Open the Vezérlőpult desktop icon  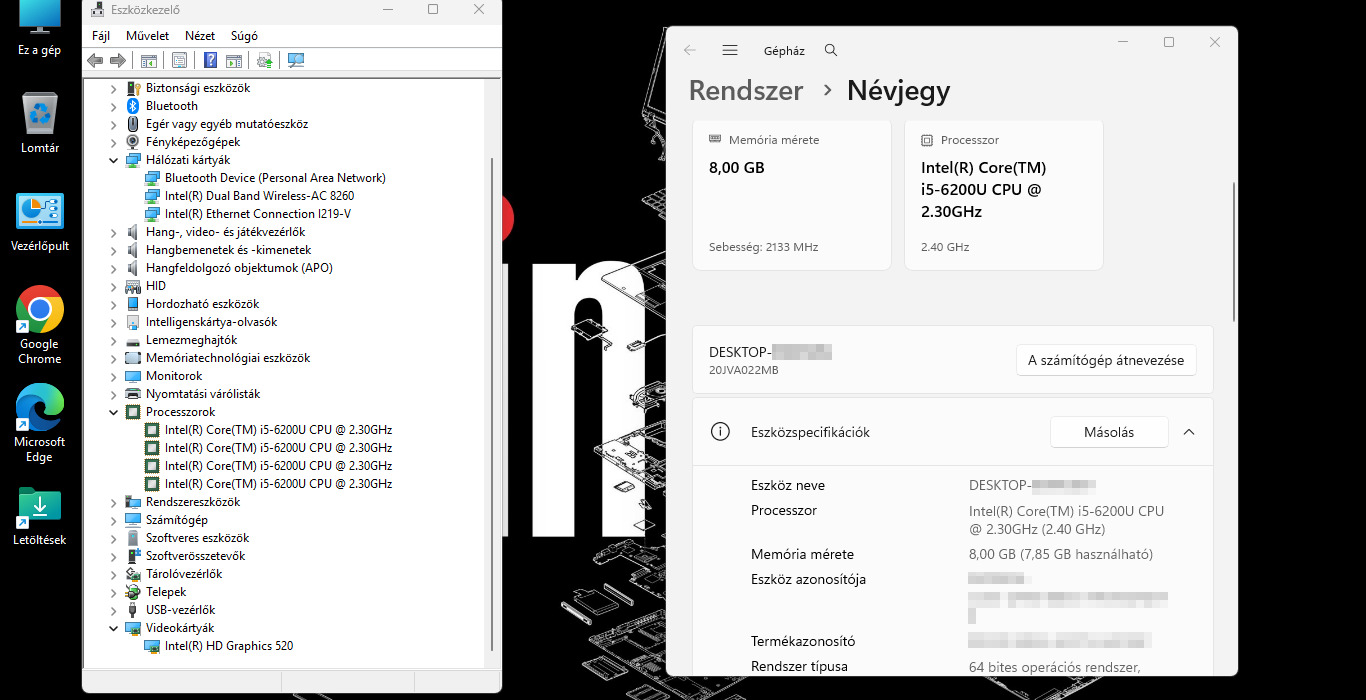40,221
